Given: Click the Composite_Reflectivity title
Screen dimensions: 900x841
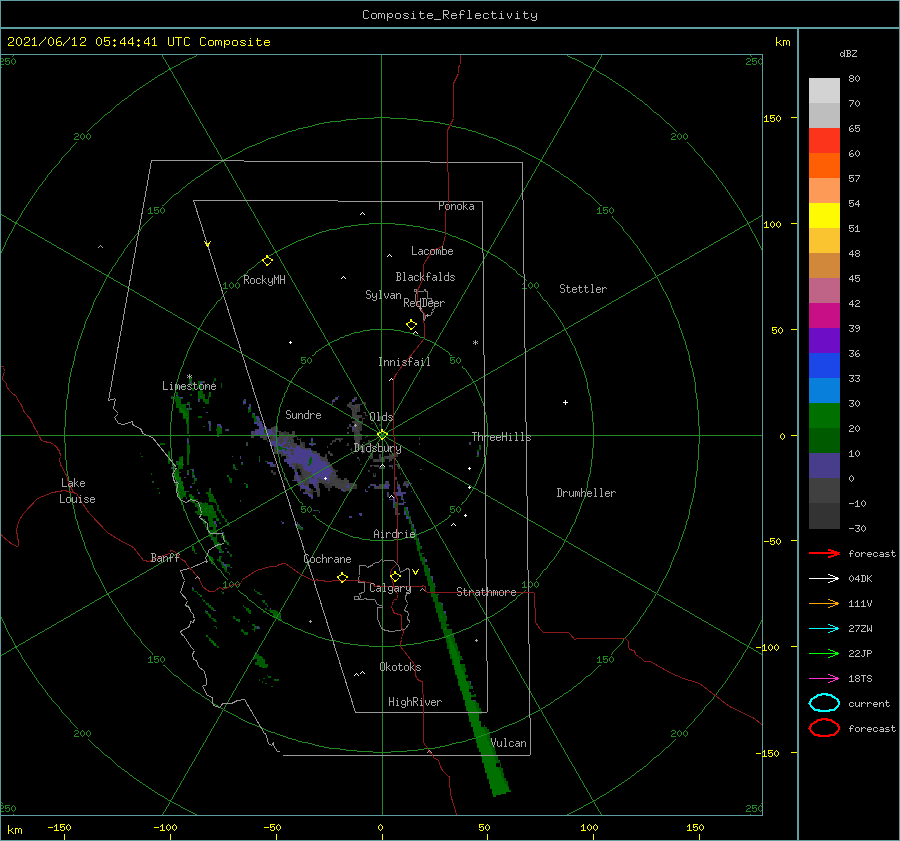Looking at the screenshot, I should 450,15.
